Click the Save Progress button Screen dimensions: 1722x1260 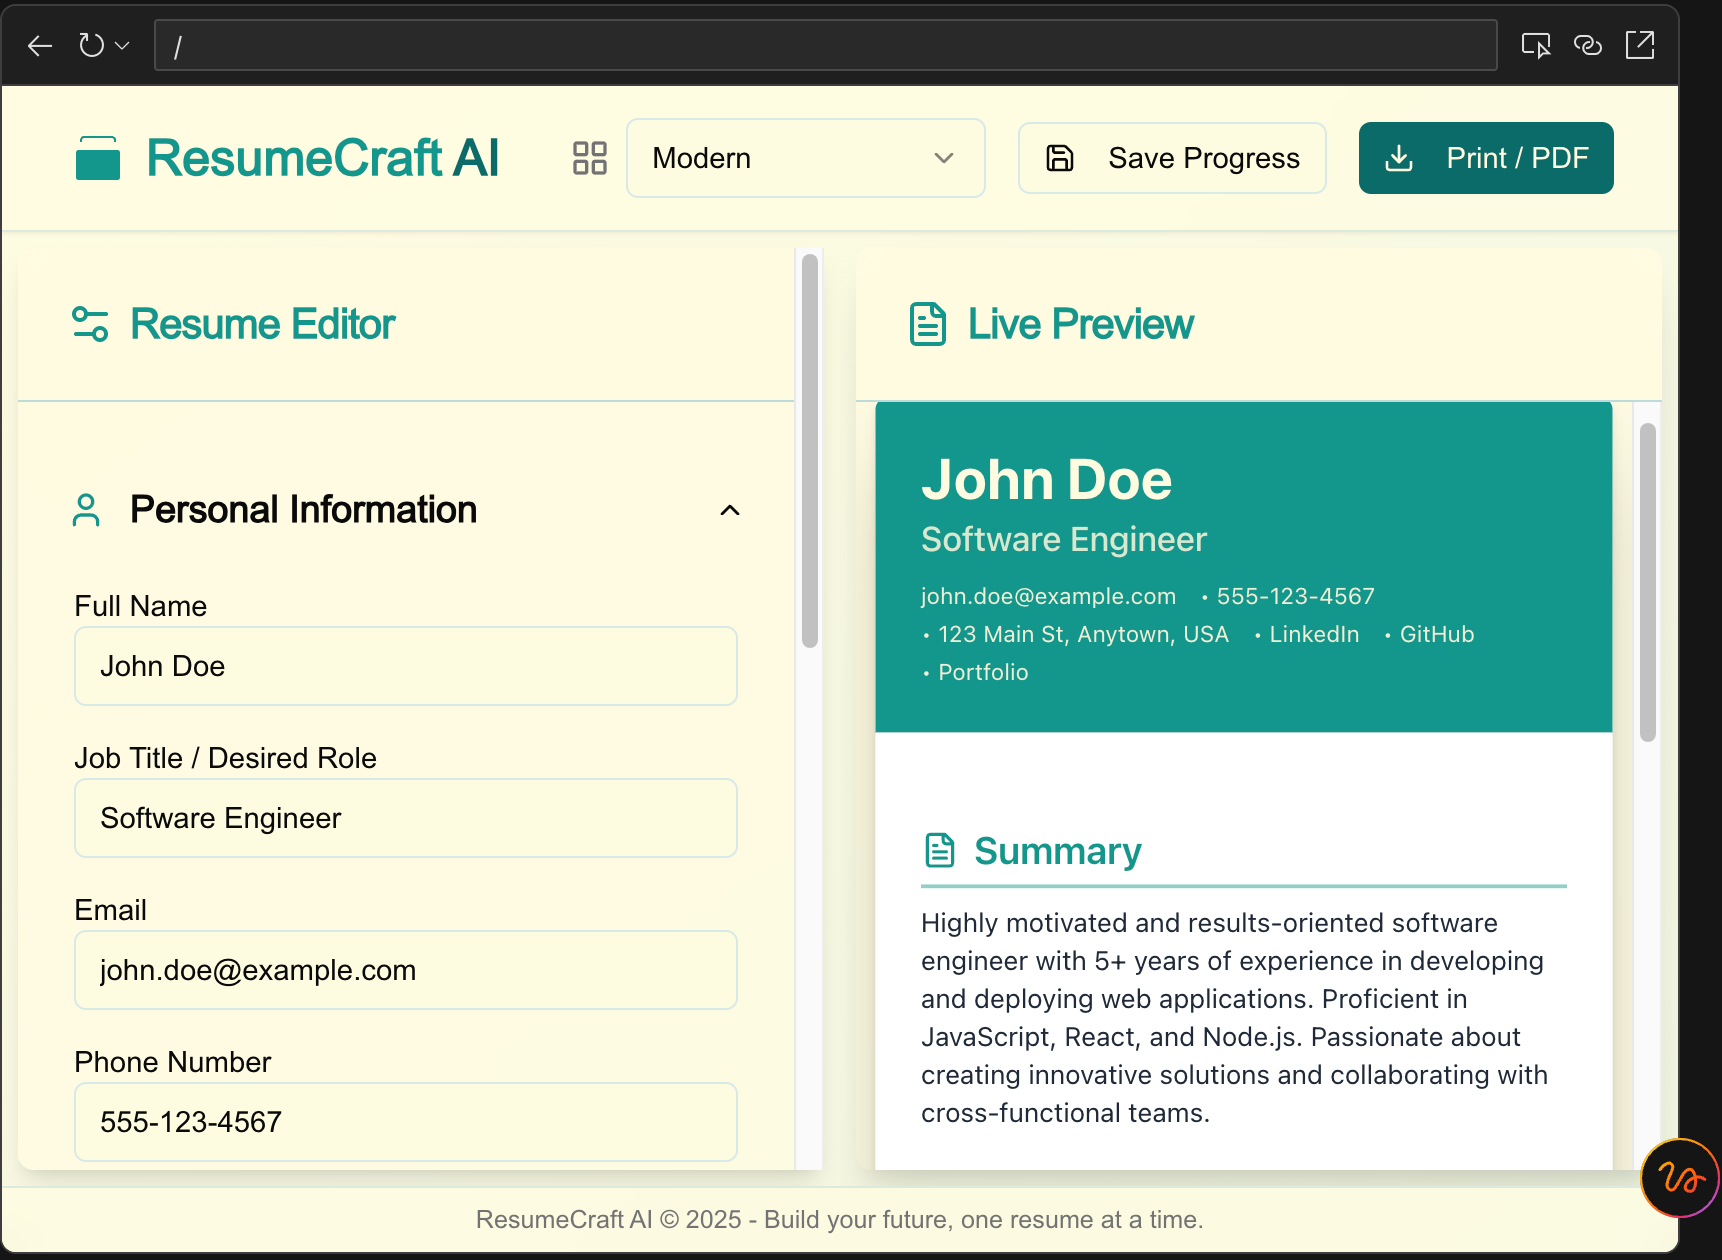[1172, 158]
